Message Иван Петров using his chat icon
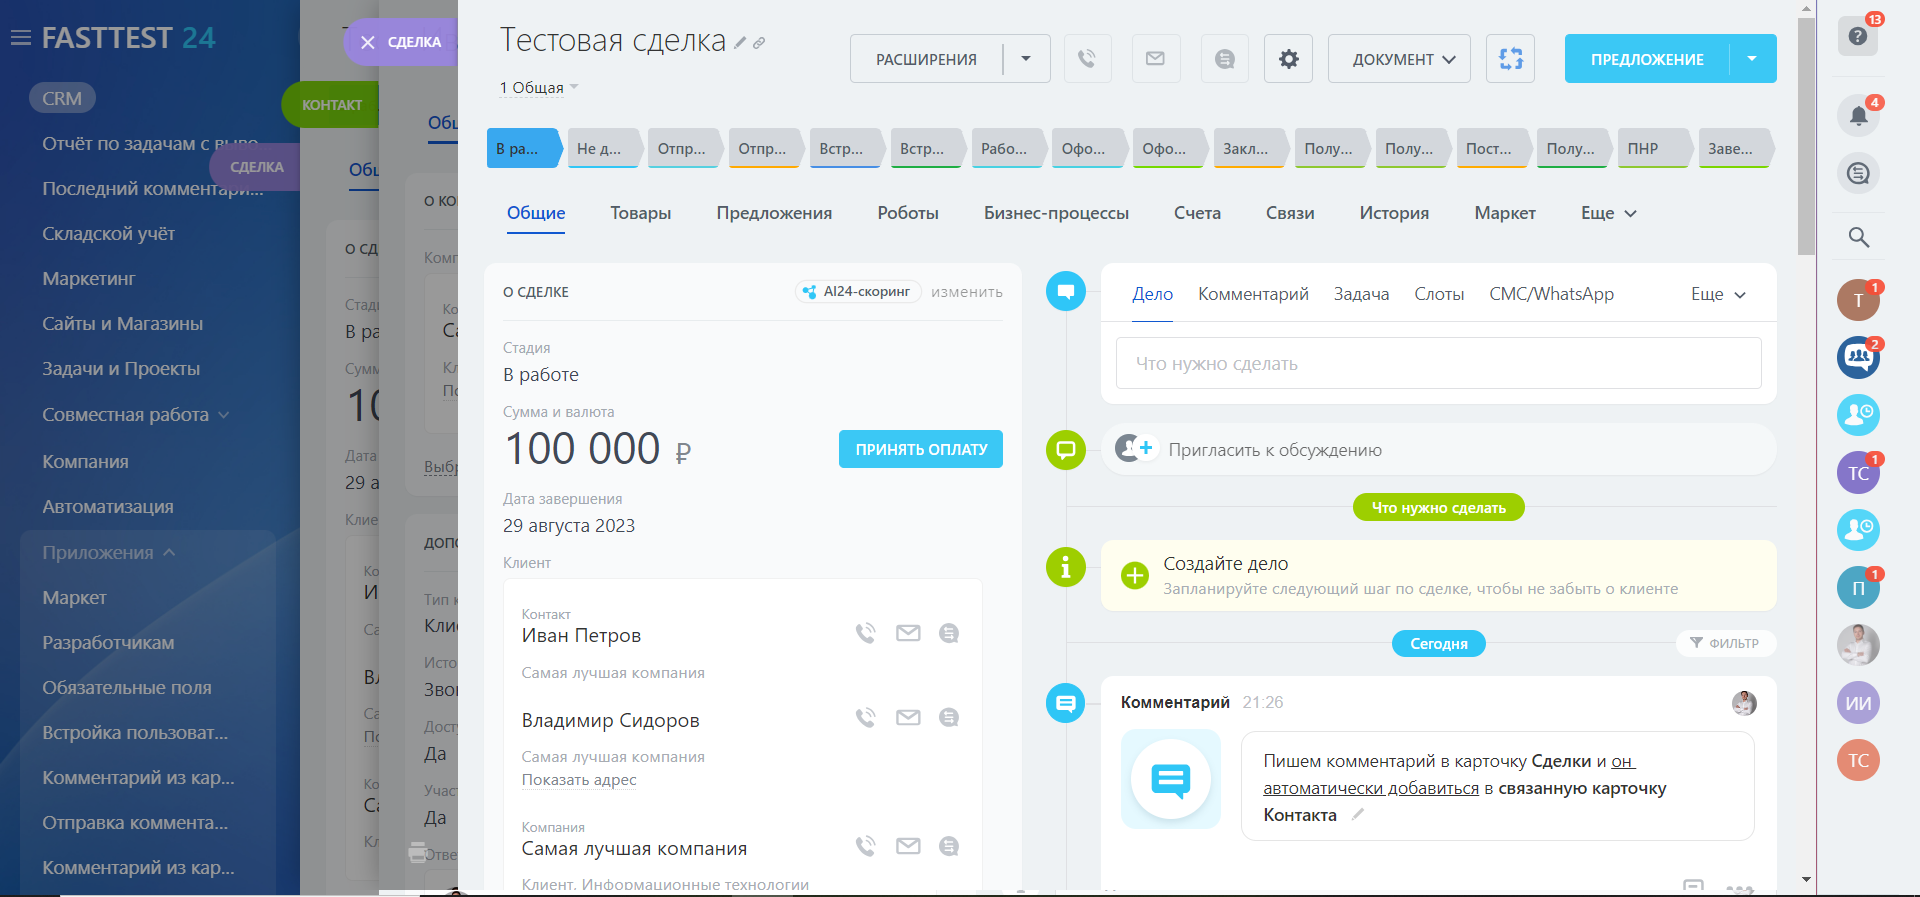Image resolution: width=1920 pixels, height=897 pixels. 949,633
